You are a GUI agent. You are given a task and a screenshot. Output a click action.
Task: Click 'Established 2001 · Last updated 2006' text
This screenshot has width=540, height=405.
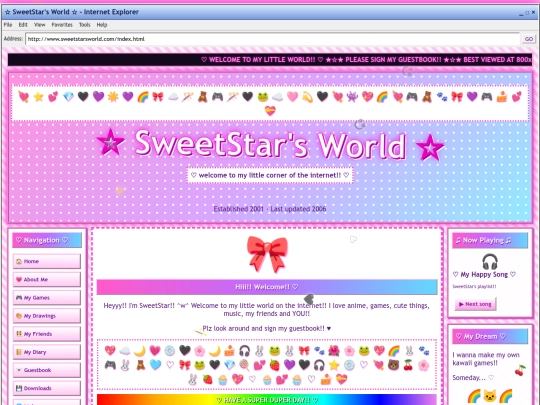click(x=270, y=209)
